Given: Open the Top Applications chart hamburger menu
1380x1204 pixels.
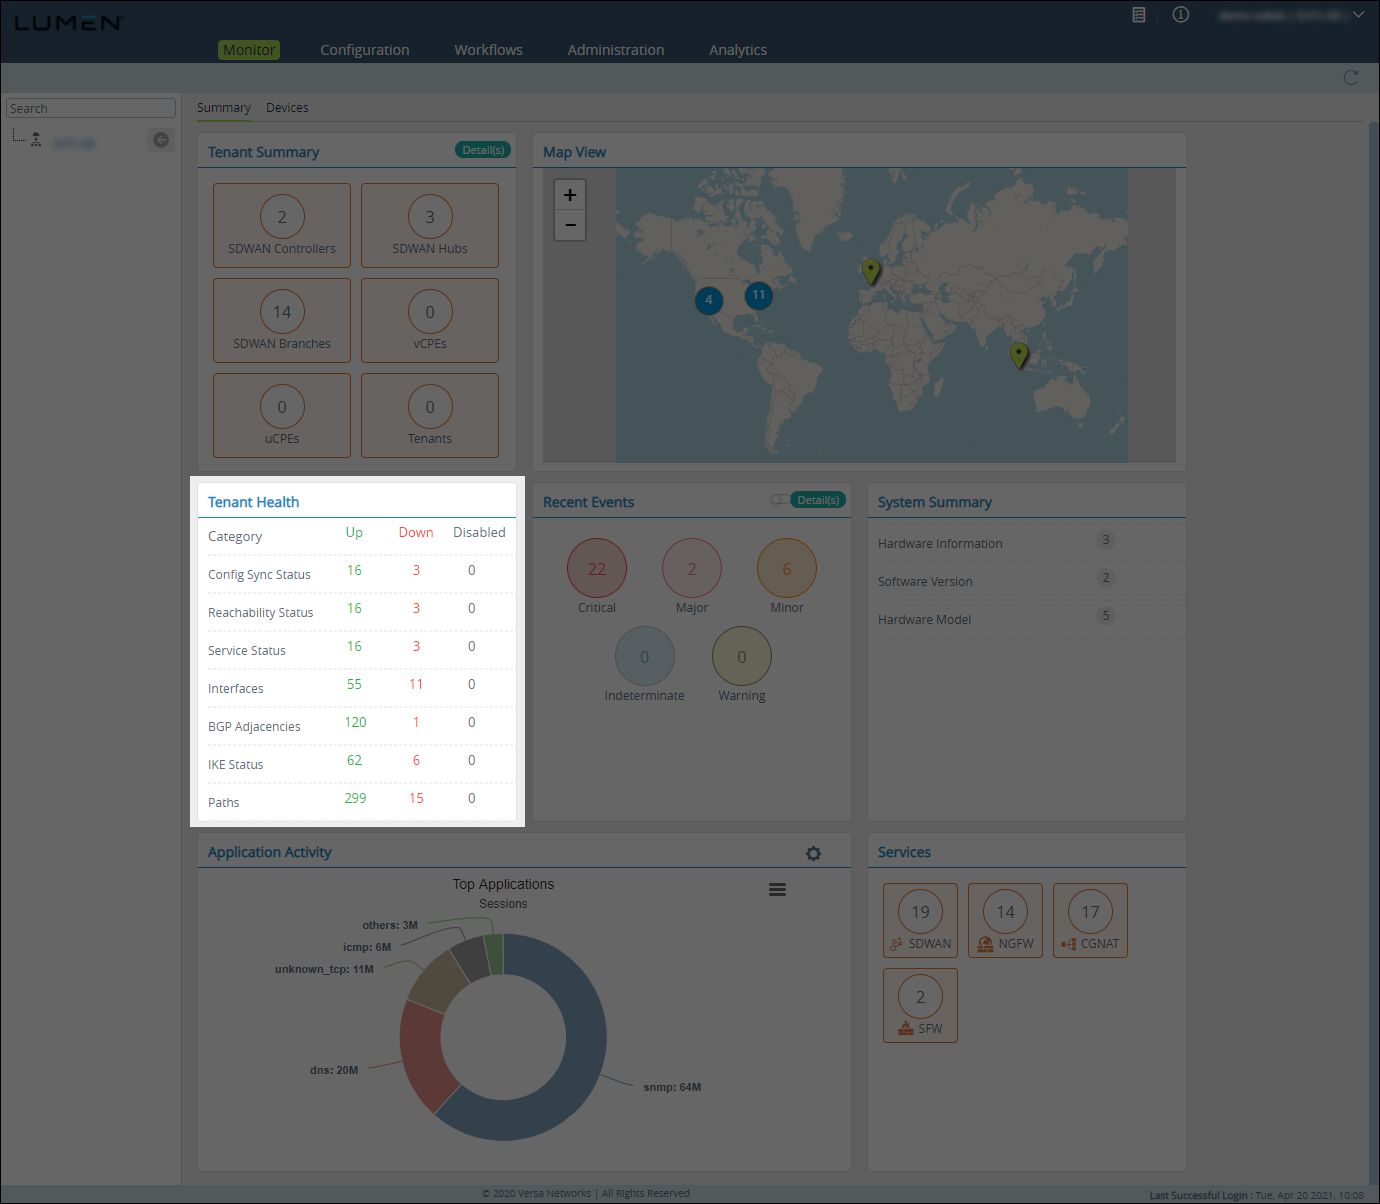Looking at the screenshot, I should [x=777, y=890].
